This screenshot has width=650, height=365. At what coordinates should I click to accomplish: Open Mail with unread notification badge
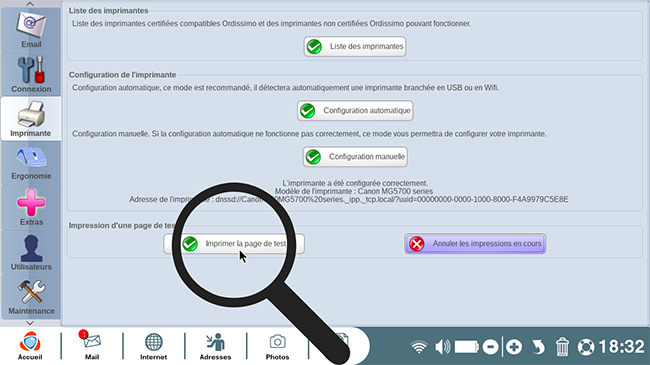[x=92, y=346]
